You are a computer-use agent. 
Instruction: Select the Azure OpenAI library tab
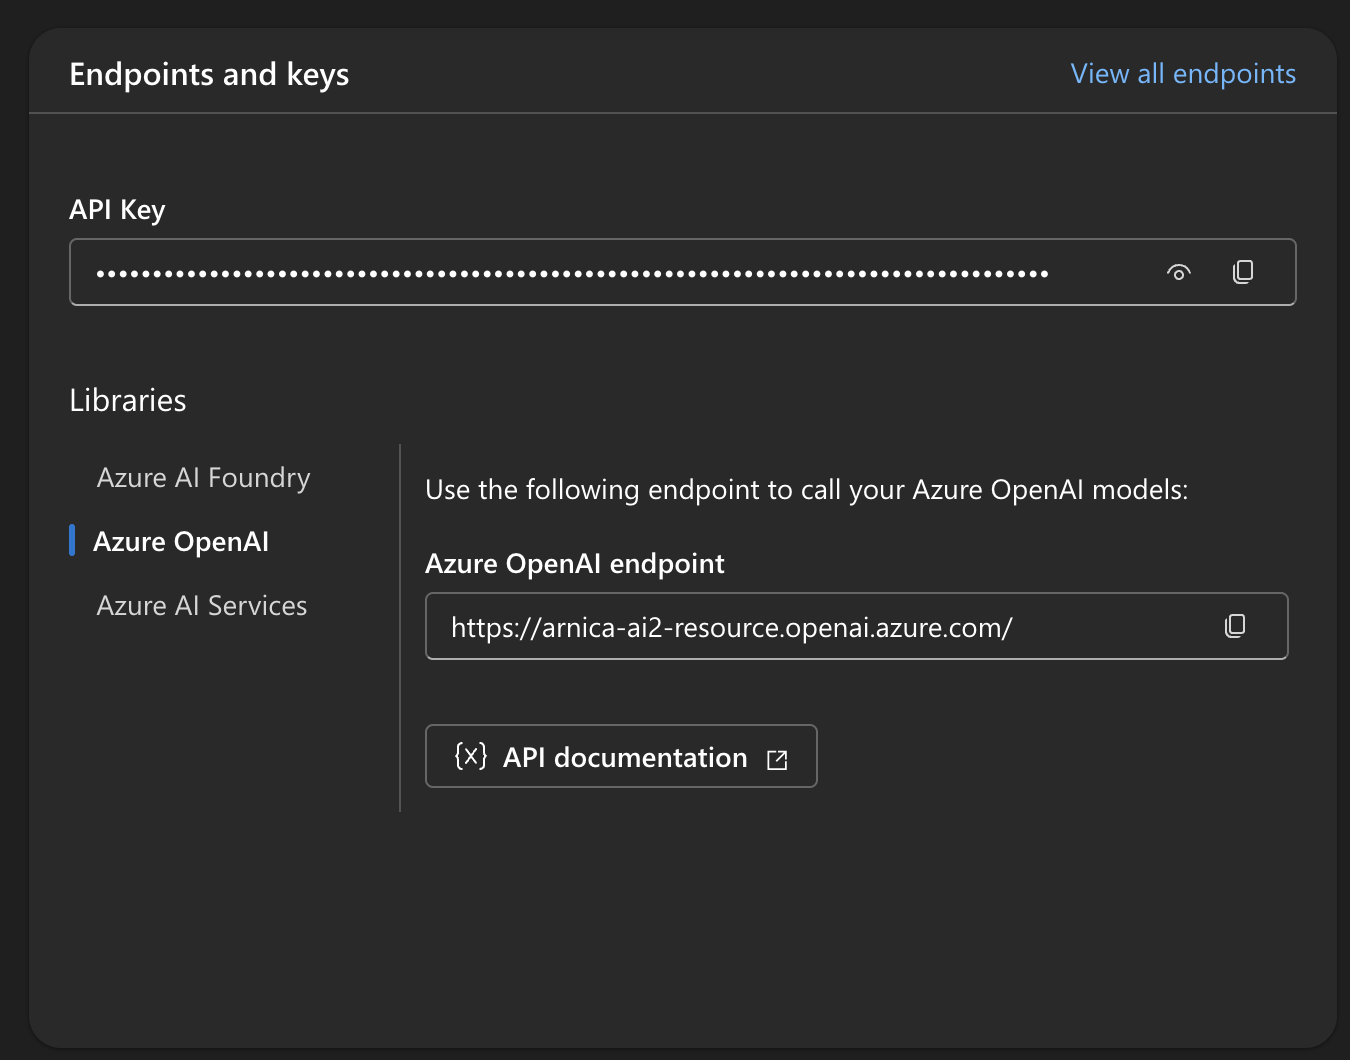pyautogui.click(x=181, y=542)
